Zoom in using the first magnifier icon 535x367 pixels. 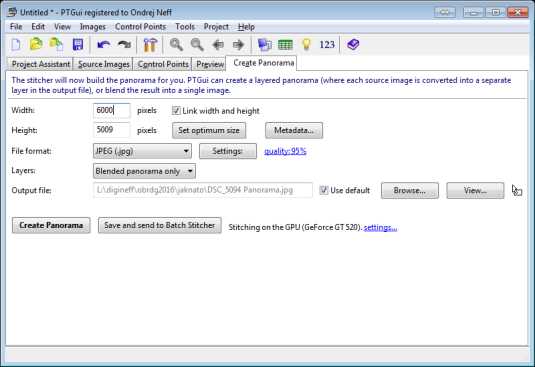point(176,45)
